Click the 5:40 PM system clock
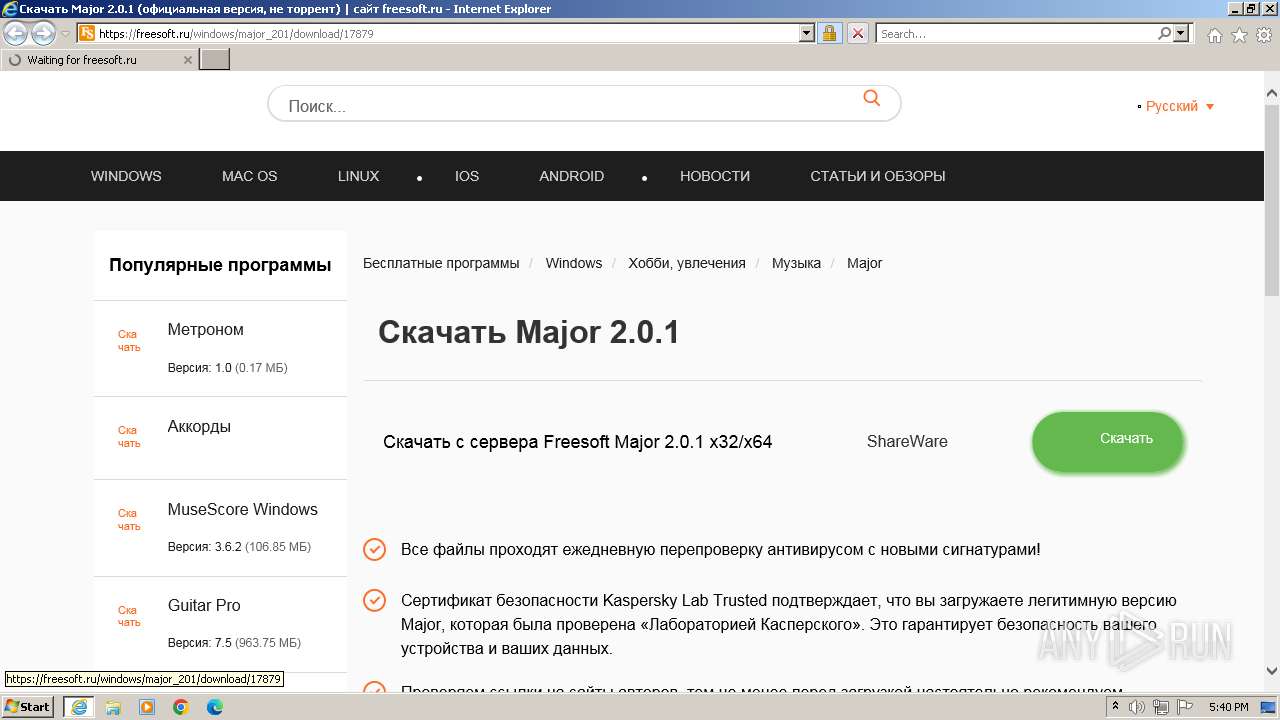Viewport: 1280px width, 720px height. pos(1229,707)
